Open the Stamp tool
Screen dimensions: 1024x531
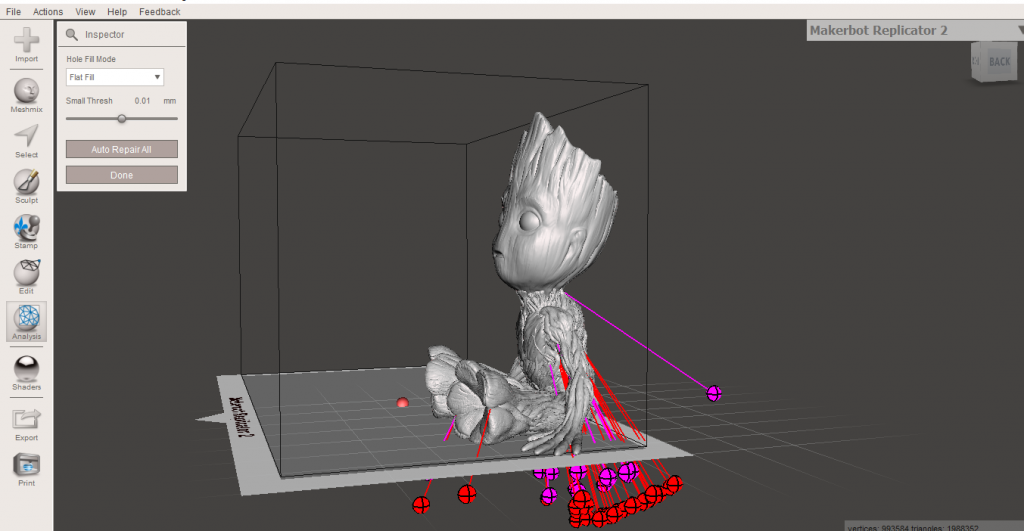26,232
